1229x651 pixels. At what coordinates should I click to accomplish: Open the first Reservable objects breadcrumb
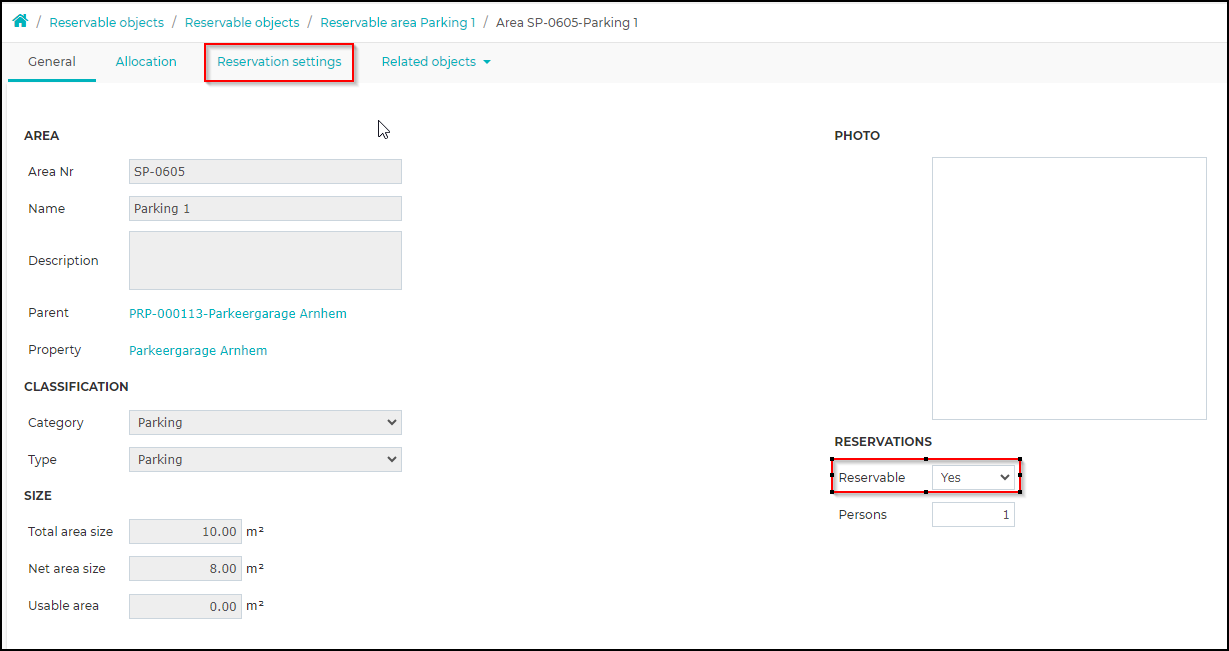tap(106, 22)
